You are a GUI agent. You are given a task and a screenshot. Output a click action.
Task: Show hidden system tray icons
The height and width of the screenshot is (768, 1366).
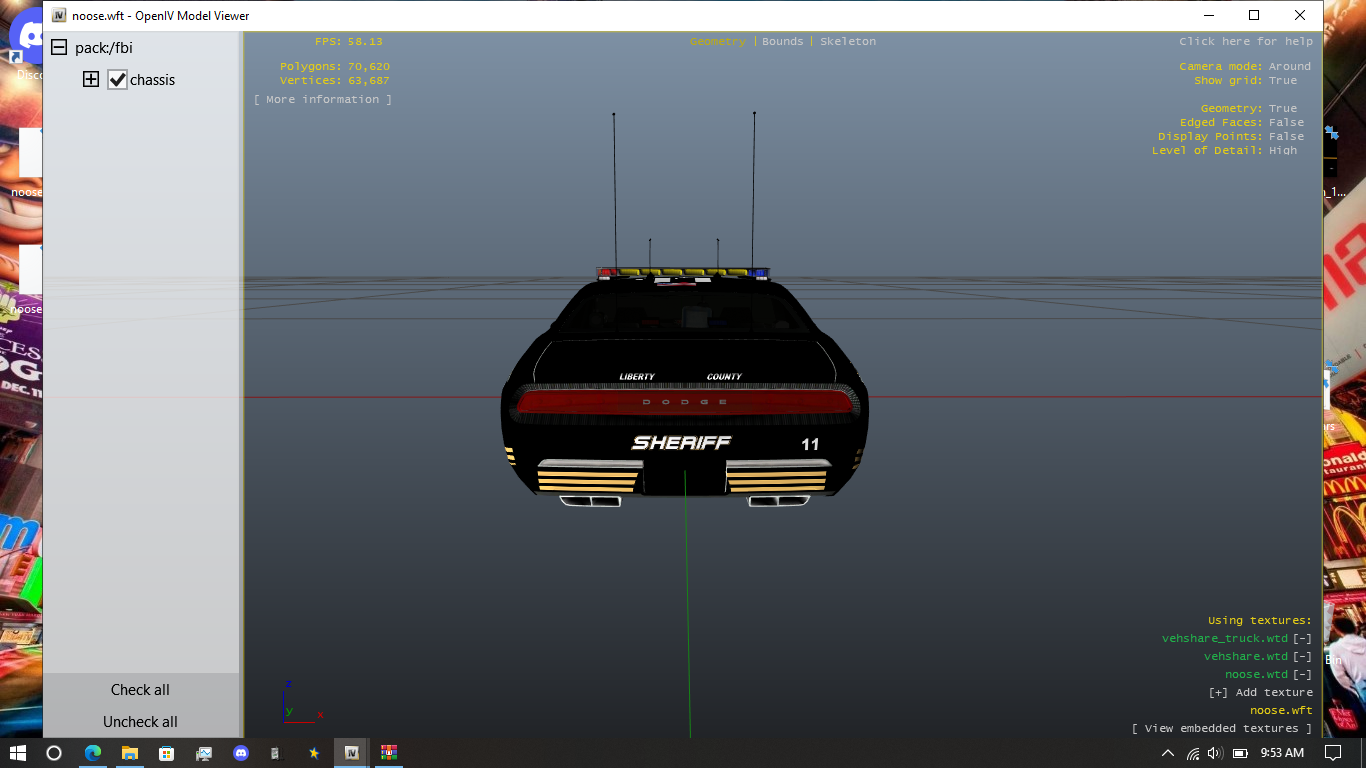1167,753
